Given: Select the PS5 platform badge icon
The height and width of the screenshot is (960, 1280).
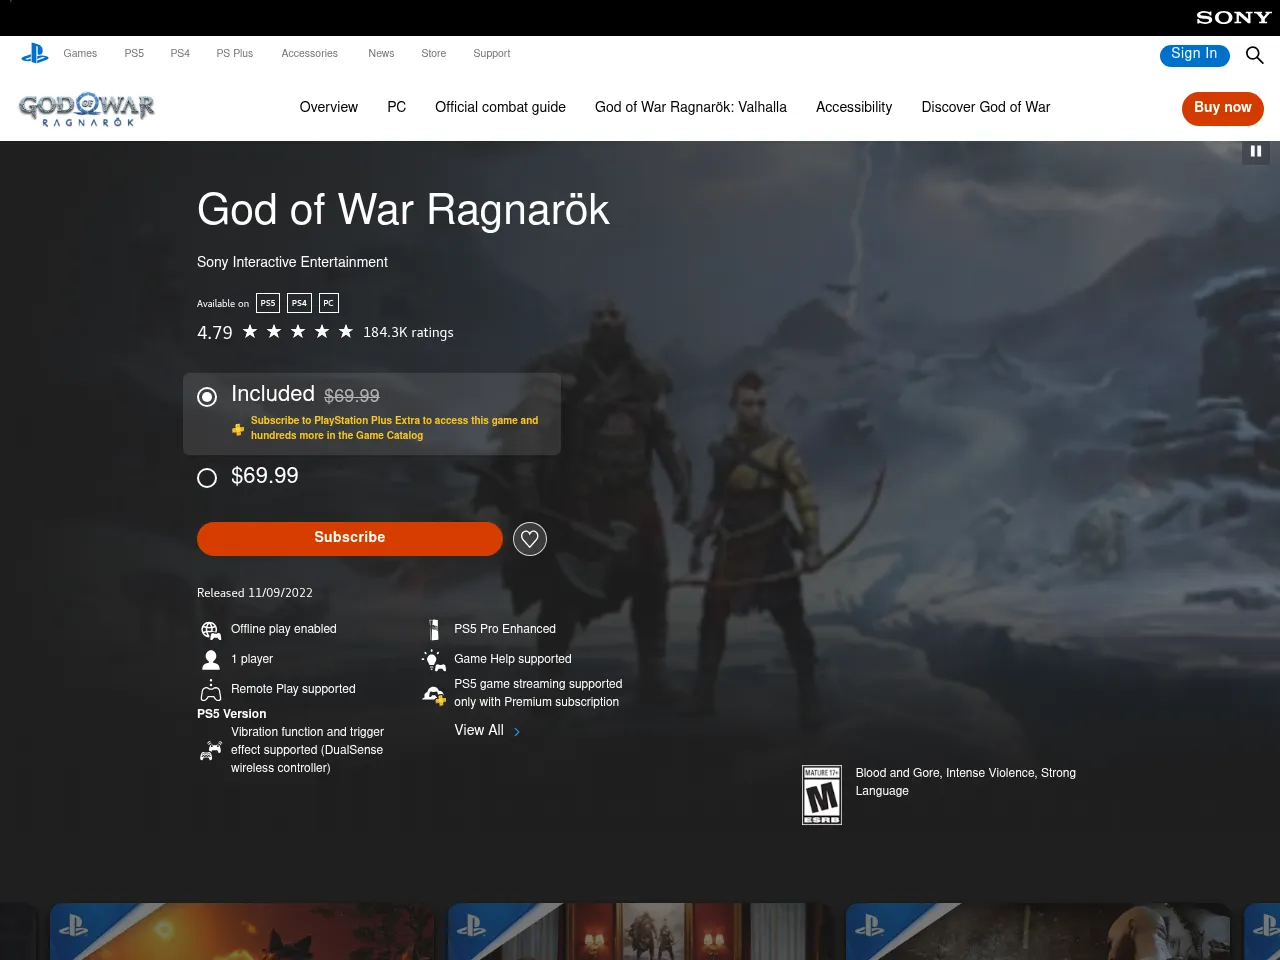Looking at the screenshot, I should click(267, 303).
